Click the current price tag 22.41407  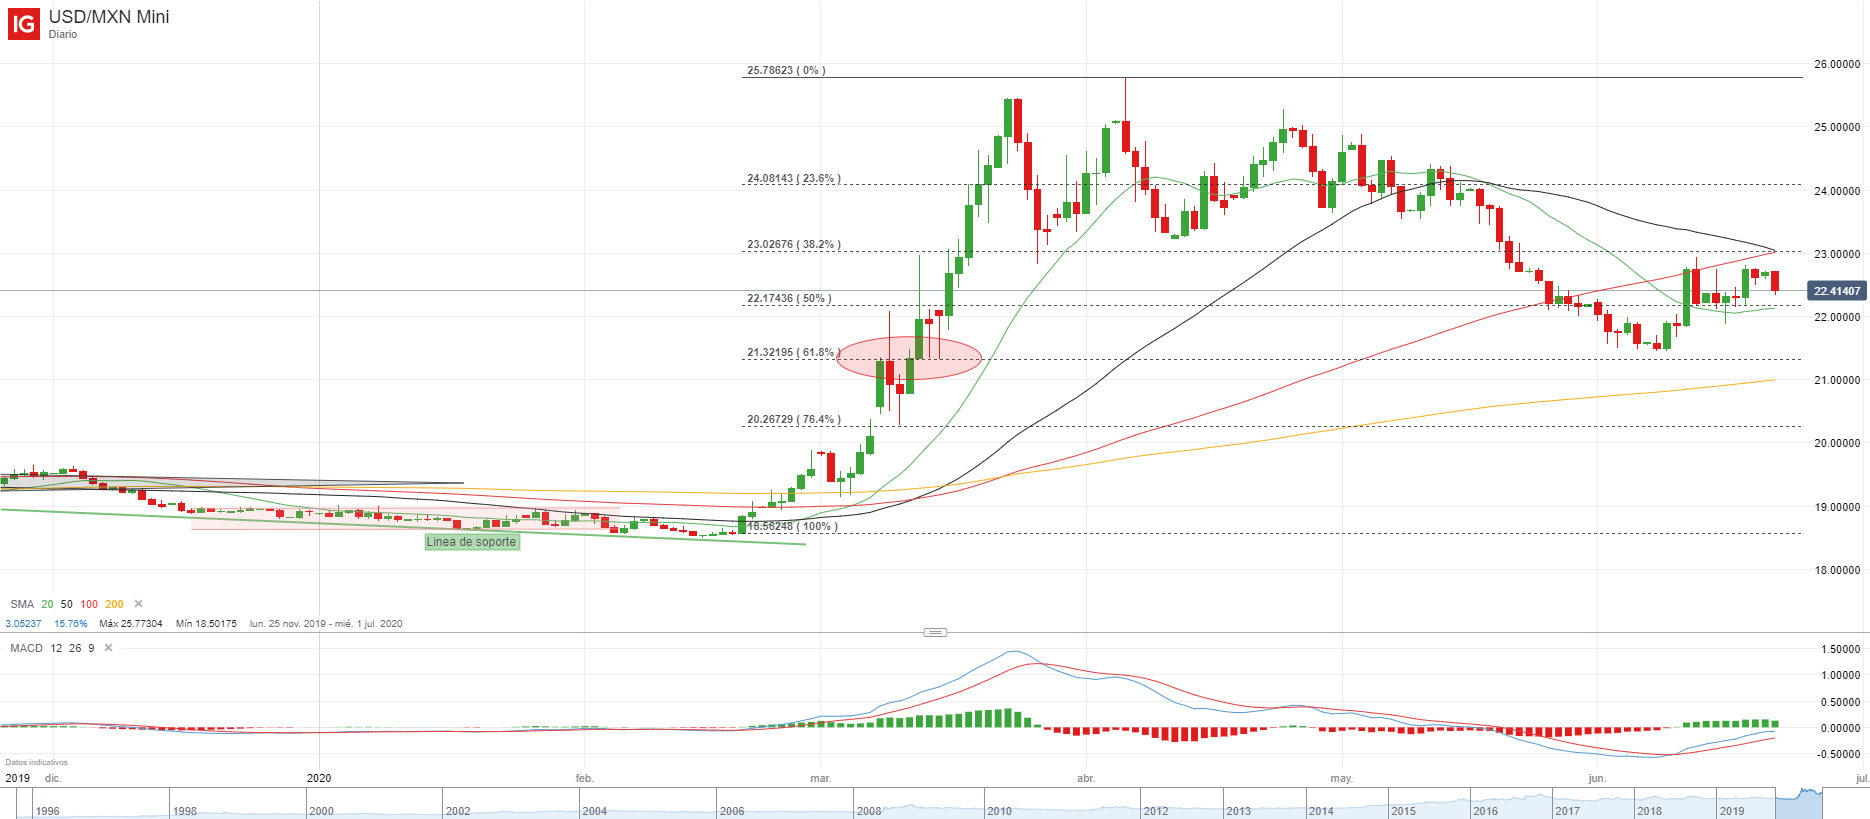coord(1837,291)
